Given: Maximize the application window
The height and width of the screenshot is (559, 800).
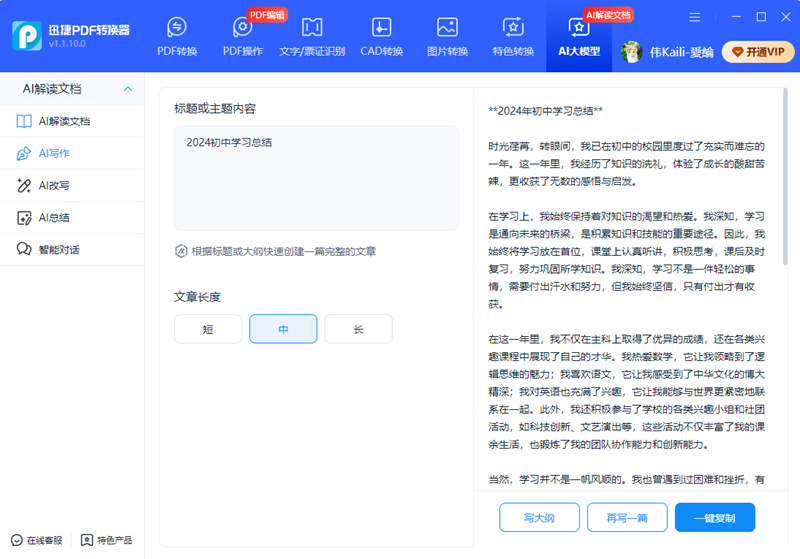Looking at the screenshot, I should pyautogui.click(x=761, y=17).
